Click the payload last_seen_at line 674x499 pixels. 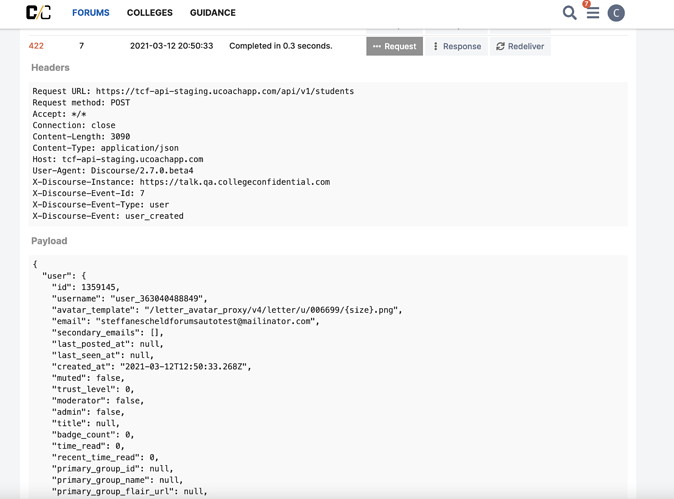click(103, 355)
